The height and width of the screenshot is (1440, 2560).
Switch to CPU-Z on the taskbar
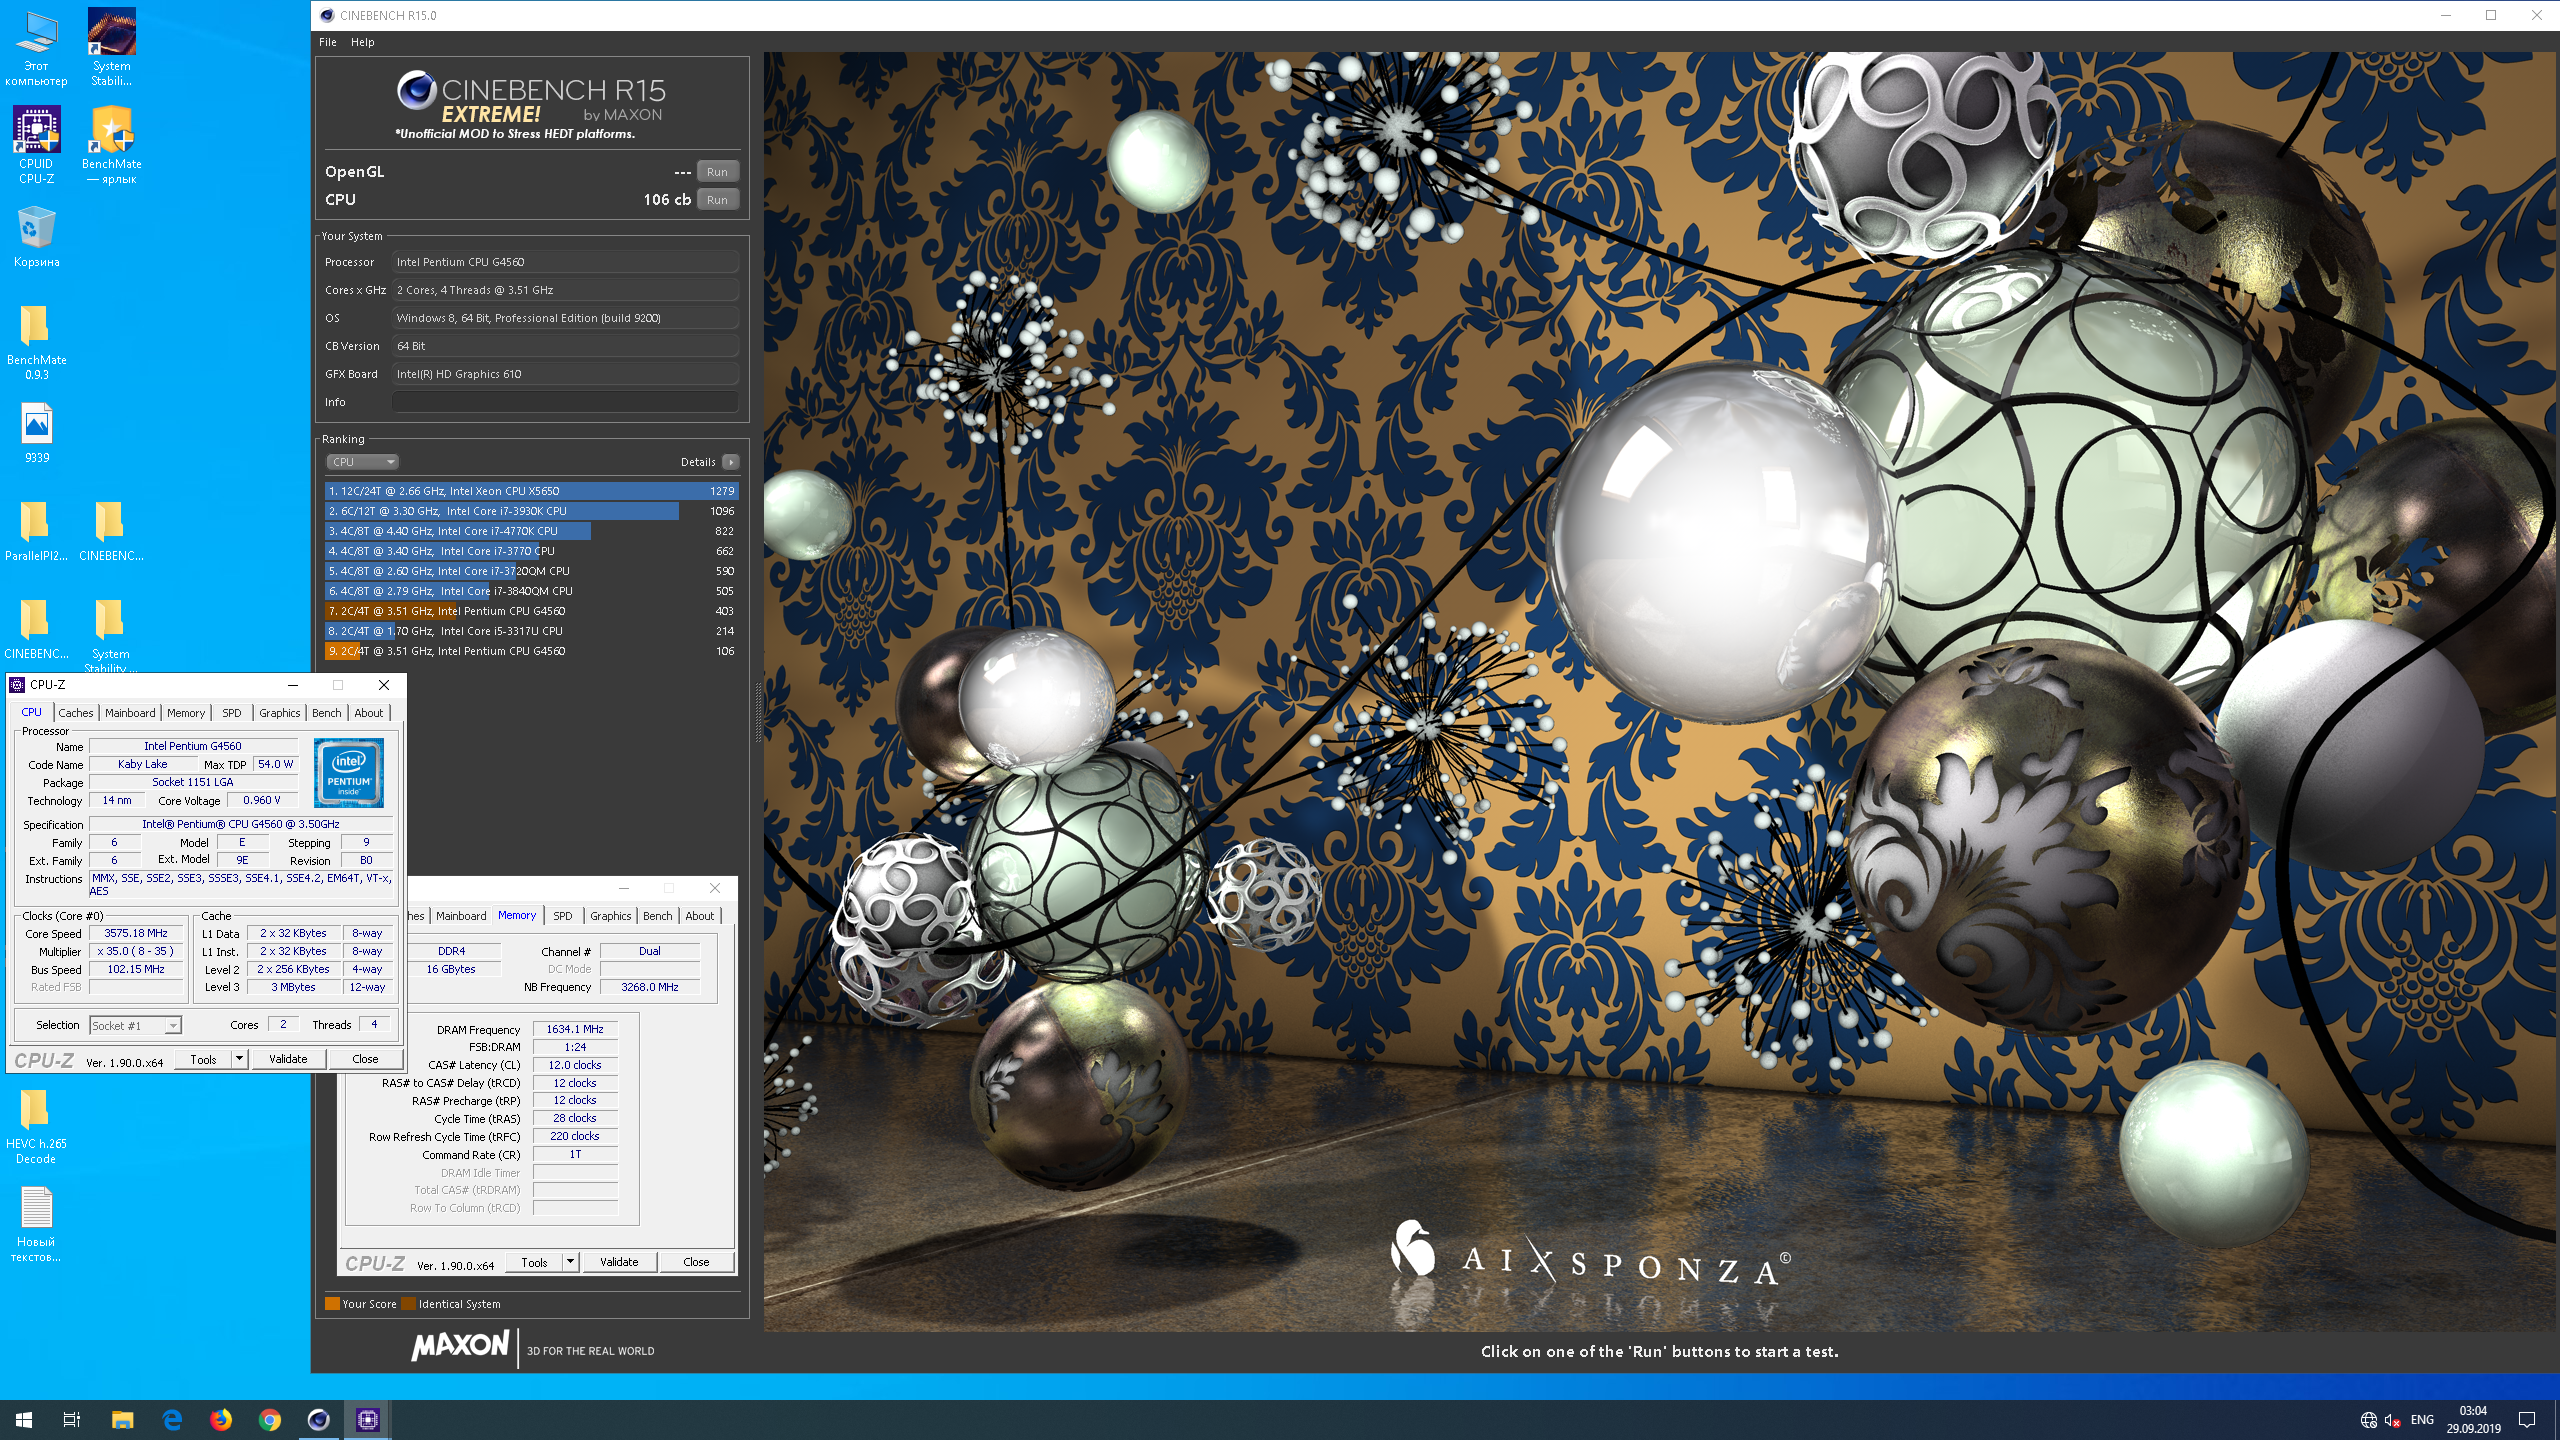pos(368,1419)
